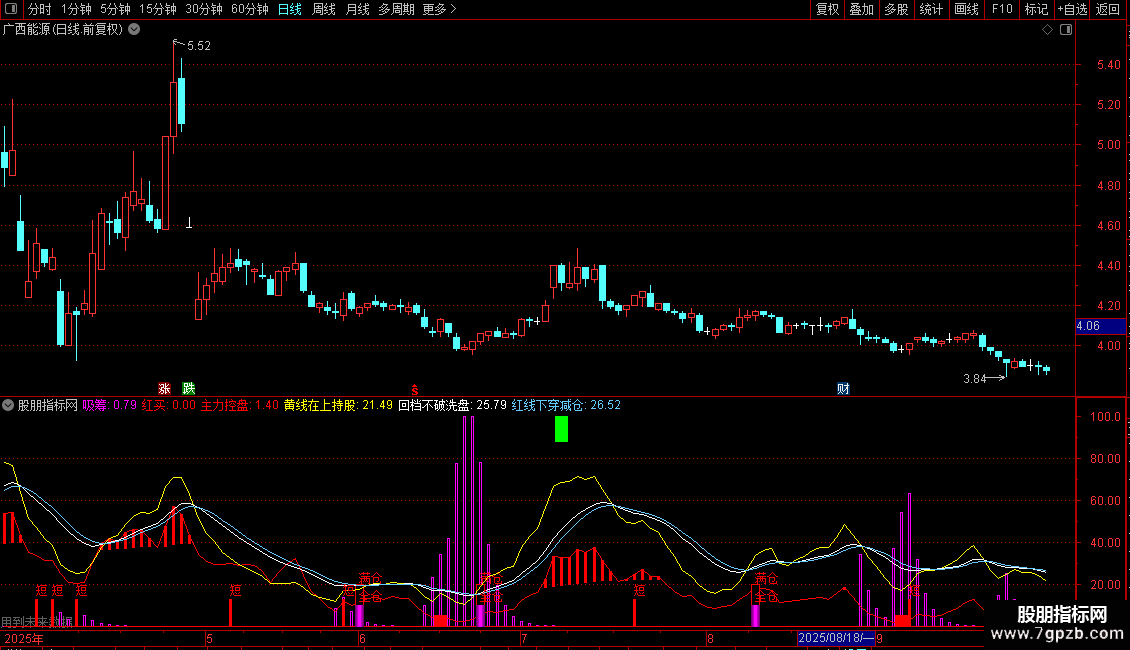
Task: Switch to 日线 daily period
Action: point(289,10)
